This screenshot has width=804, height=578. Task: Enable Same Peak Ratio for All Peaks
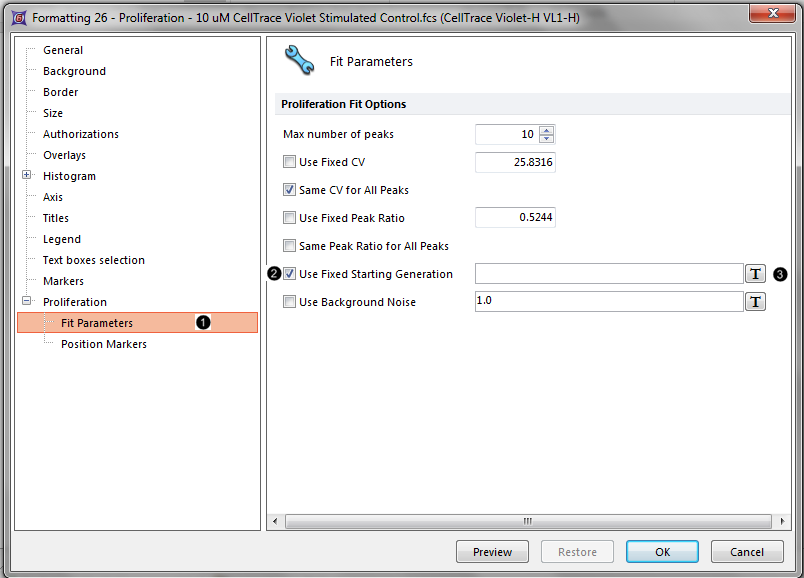[290, 246]
